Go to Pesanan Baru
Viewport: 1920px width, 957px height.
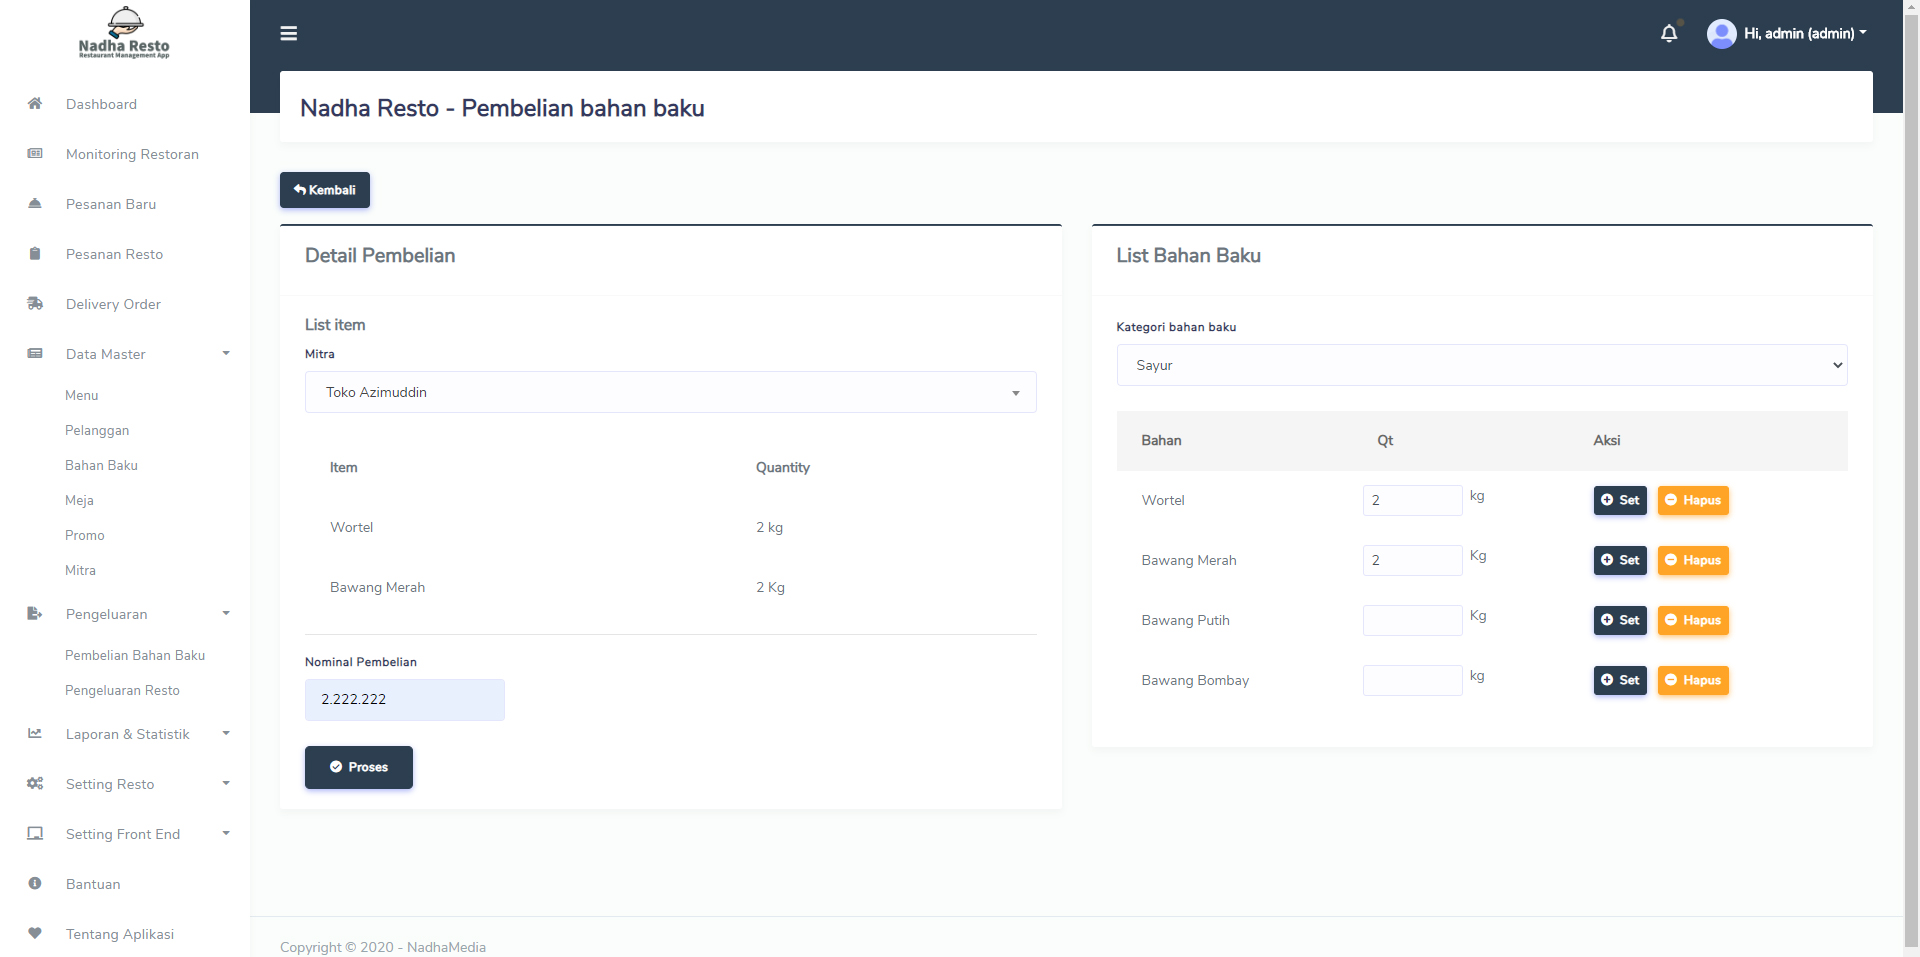point(111,204)
